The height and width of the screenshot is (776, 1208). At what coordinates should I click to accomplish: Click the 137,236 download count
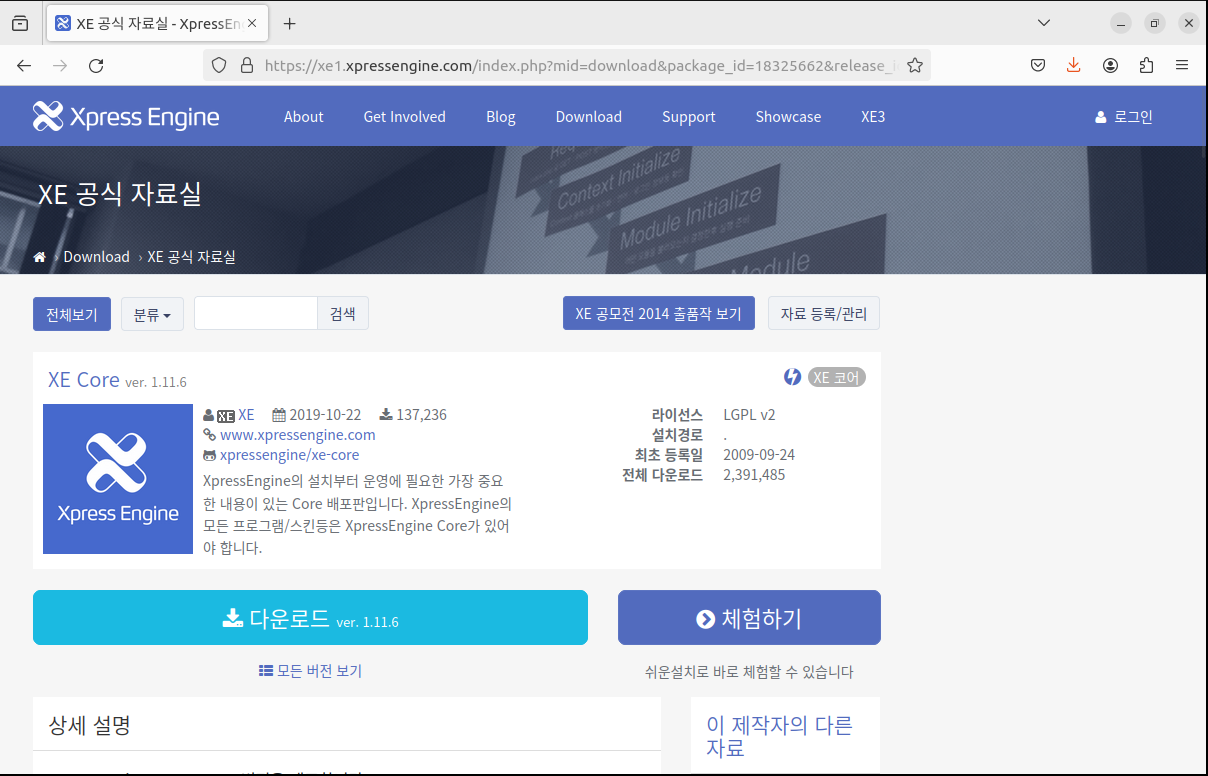(421, 415)
